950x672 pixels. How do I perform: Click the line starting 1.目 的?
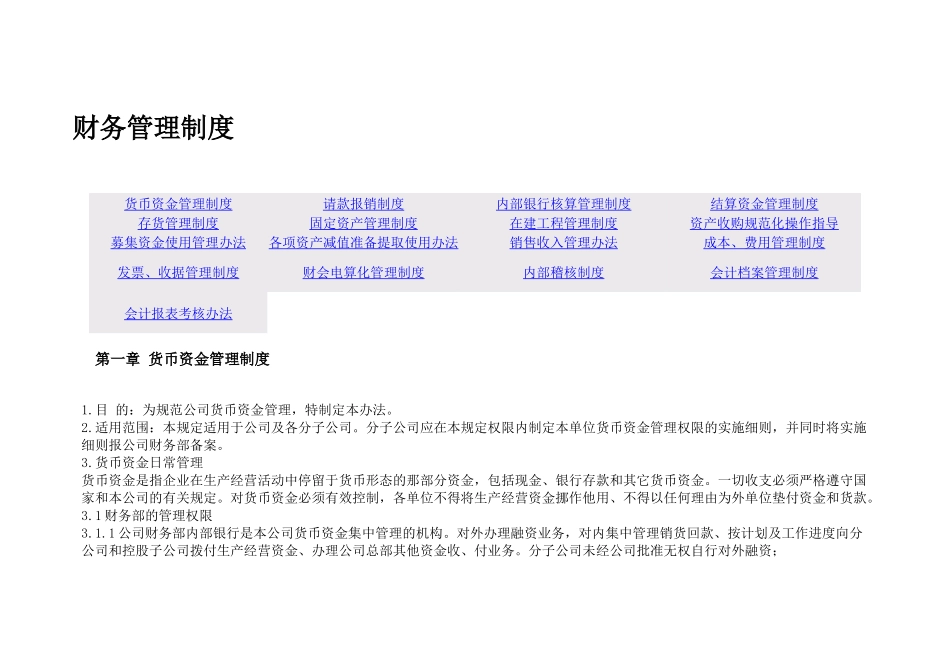239,410
